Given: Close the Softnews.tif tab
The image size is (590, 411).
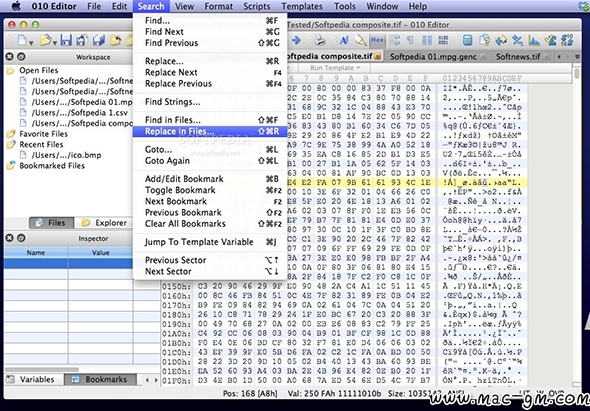Looking at the screenshot, I should click(x=547, y=57).
